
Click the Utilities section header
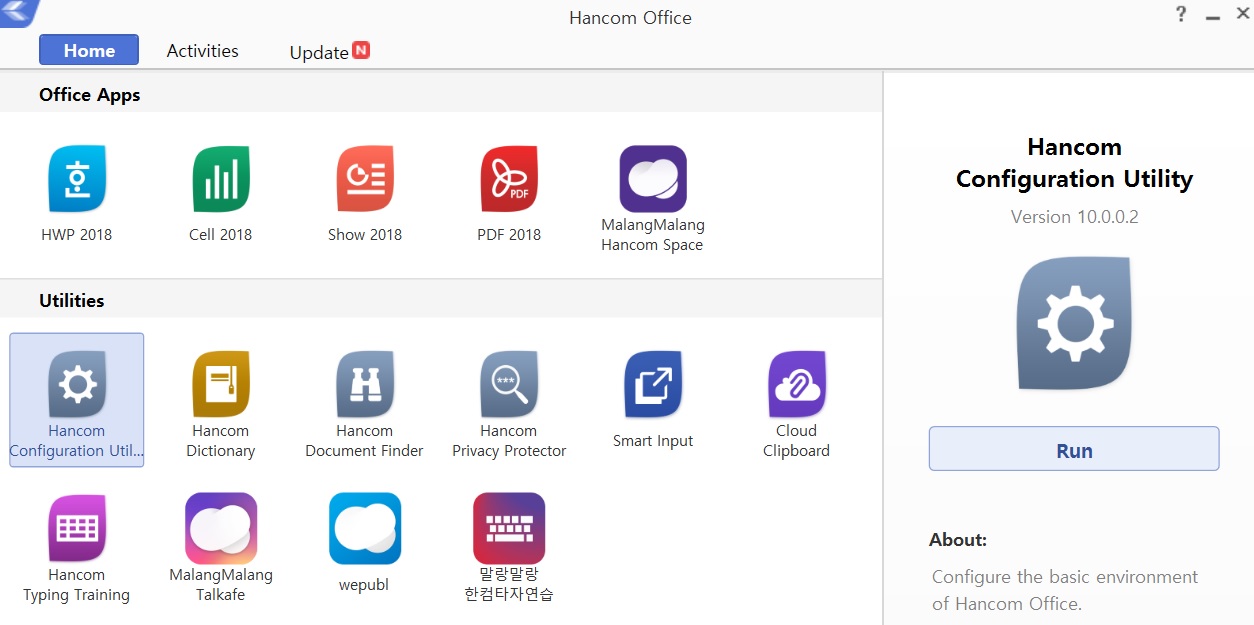click(x=71, y=300)
